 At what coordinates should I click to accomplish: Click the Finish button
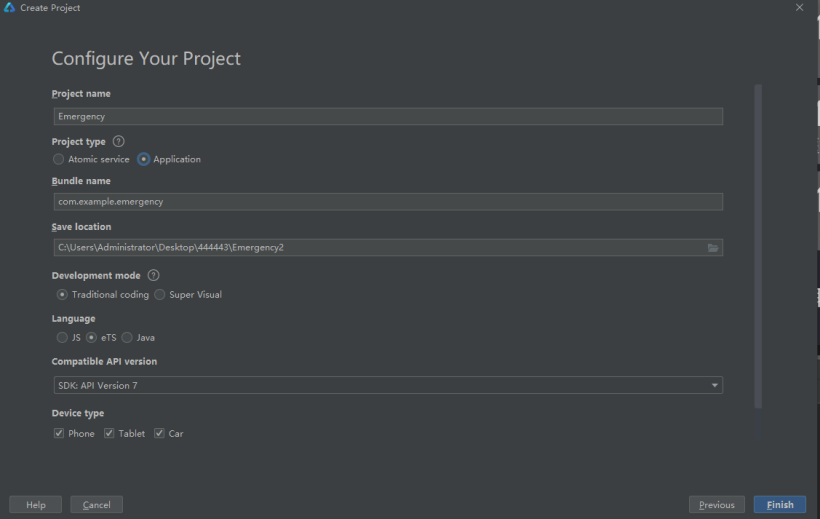[x=780, y=505]
